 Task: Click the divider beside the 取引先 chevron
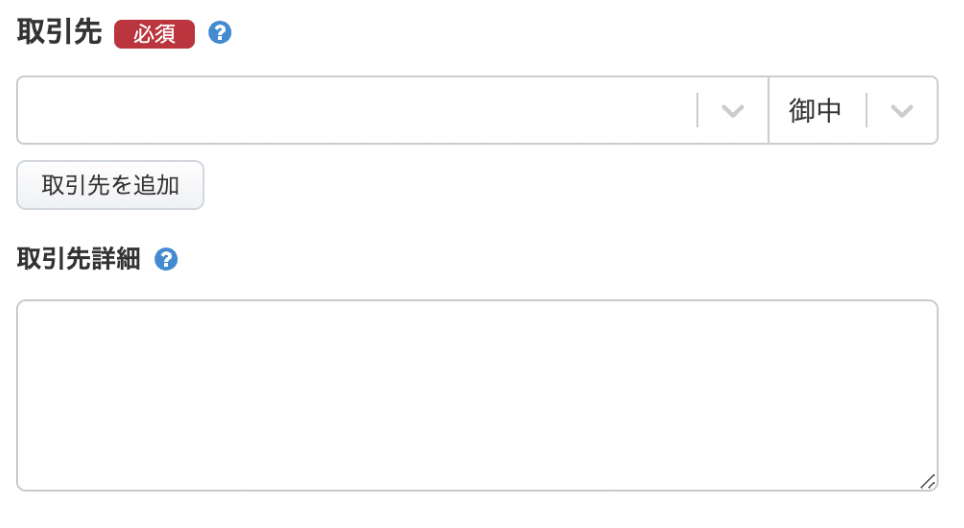coord(697,111)
